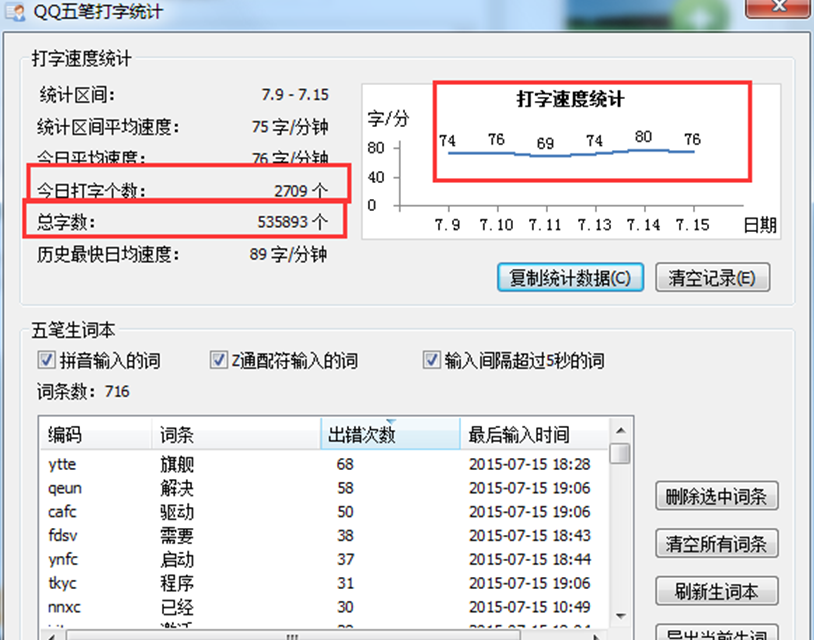Click the vertical scrollbar thumb of word list

620,454
